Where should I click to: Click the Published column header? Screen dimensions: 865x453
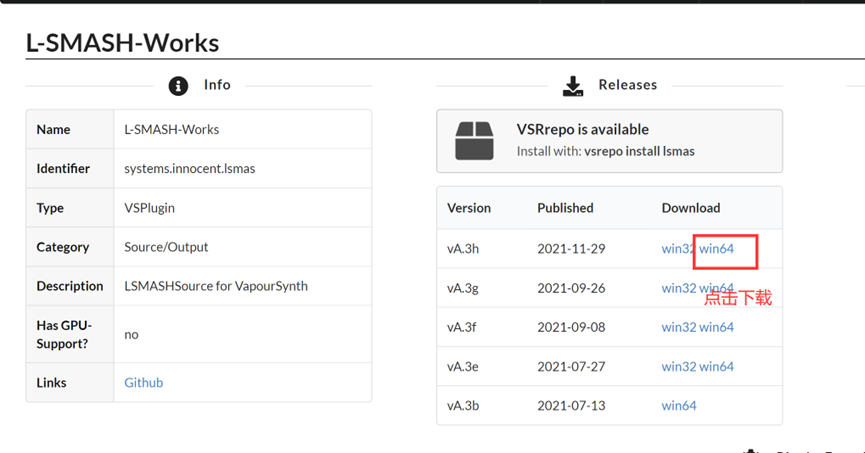coord(565,208)
